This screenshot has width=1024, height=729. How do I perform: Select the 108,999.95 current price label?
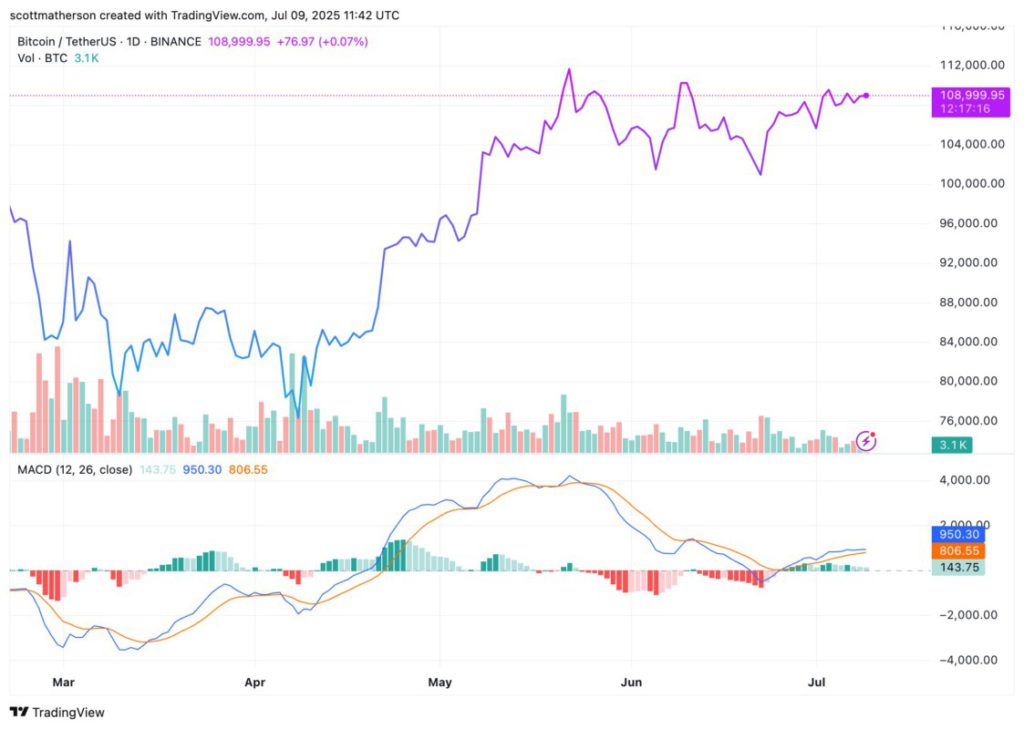[x=971, y=95]
